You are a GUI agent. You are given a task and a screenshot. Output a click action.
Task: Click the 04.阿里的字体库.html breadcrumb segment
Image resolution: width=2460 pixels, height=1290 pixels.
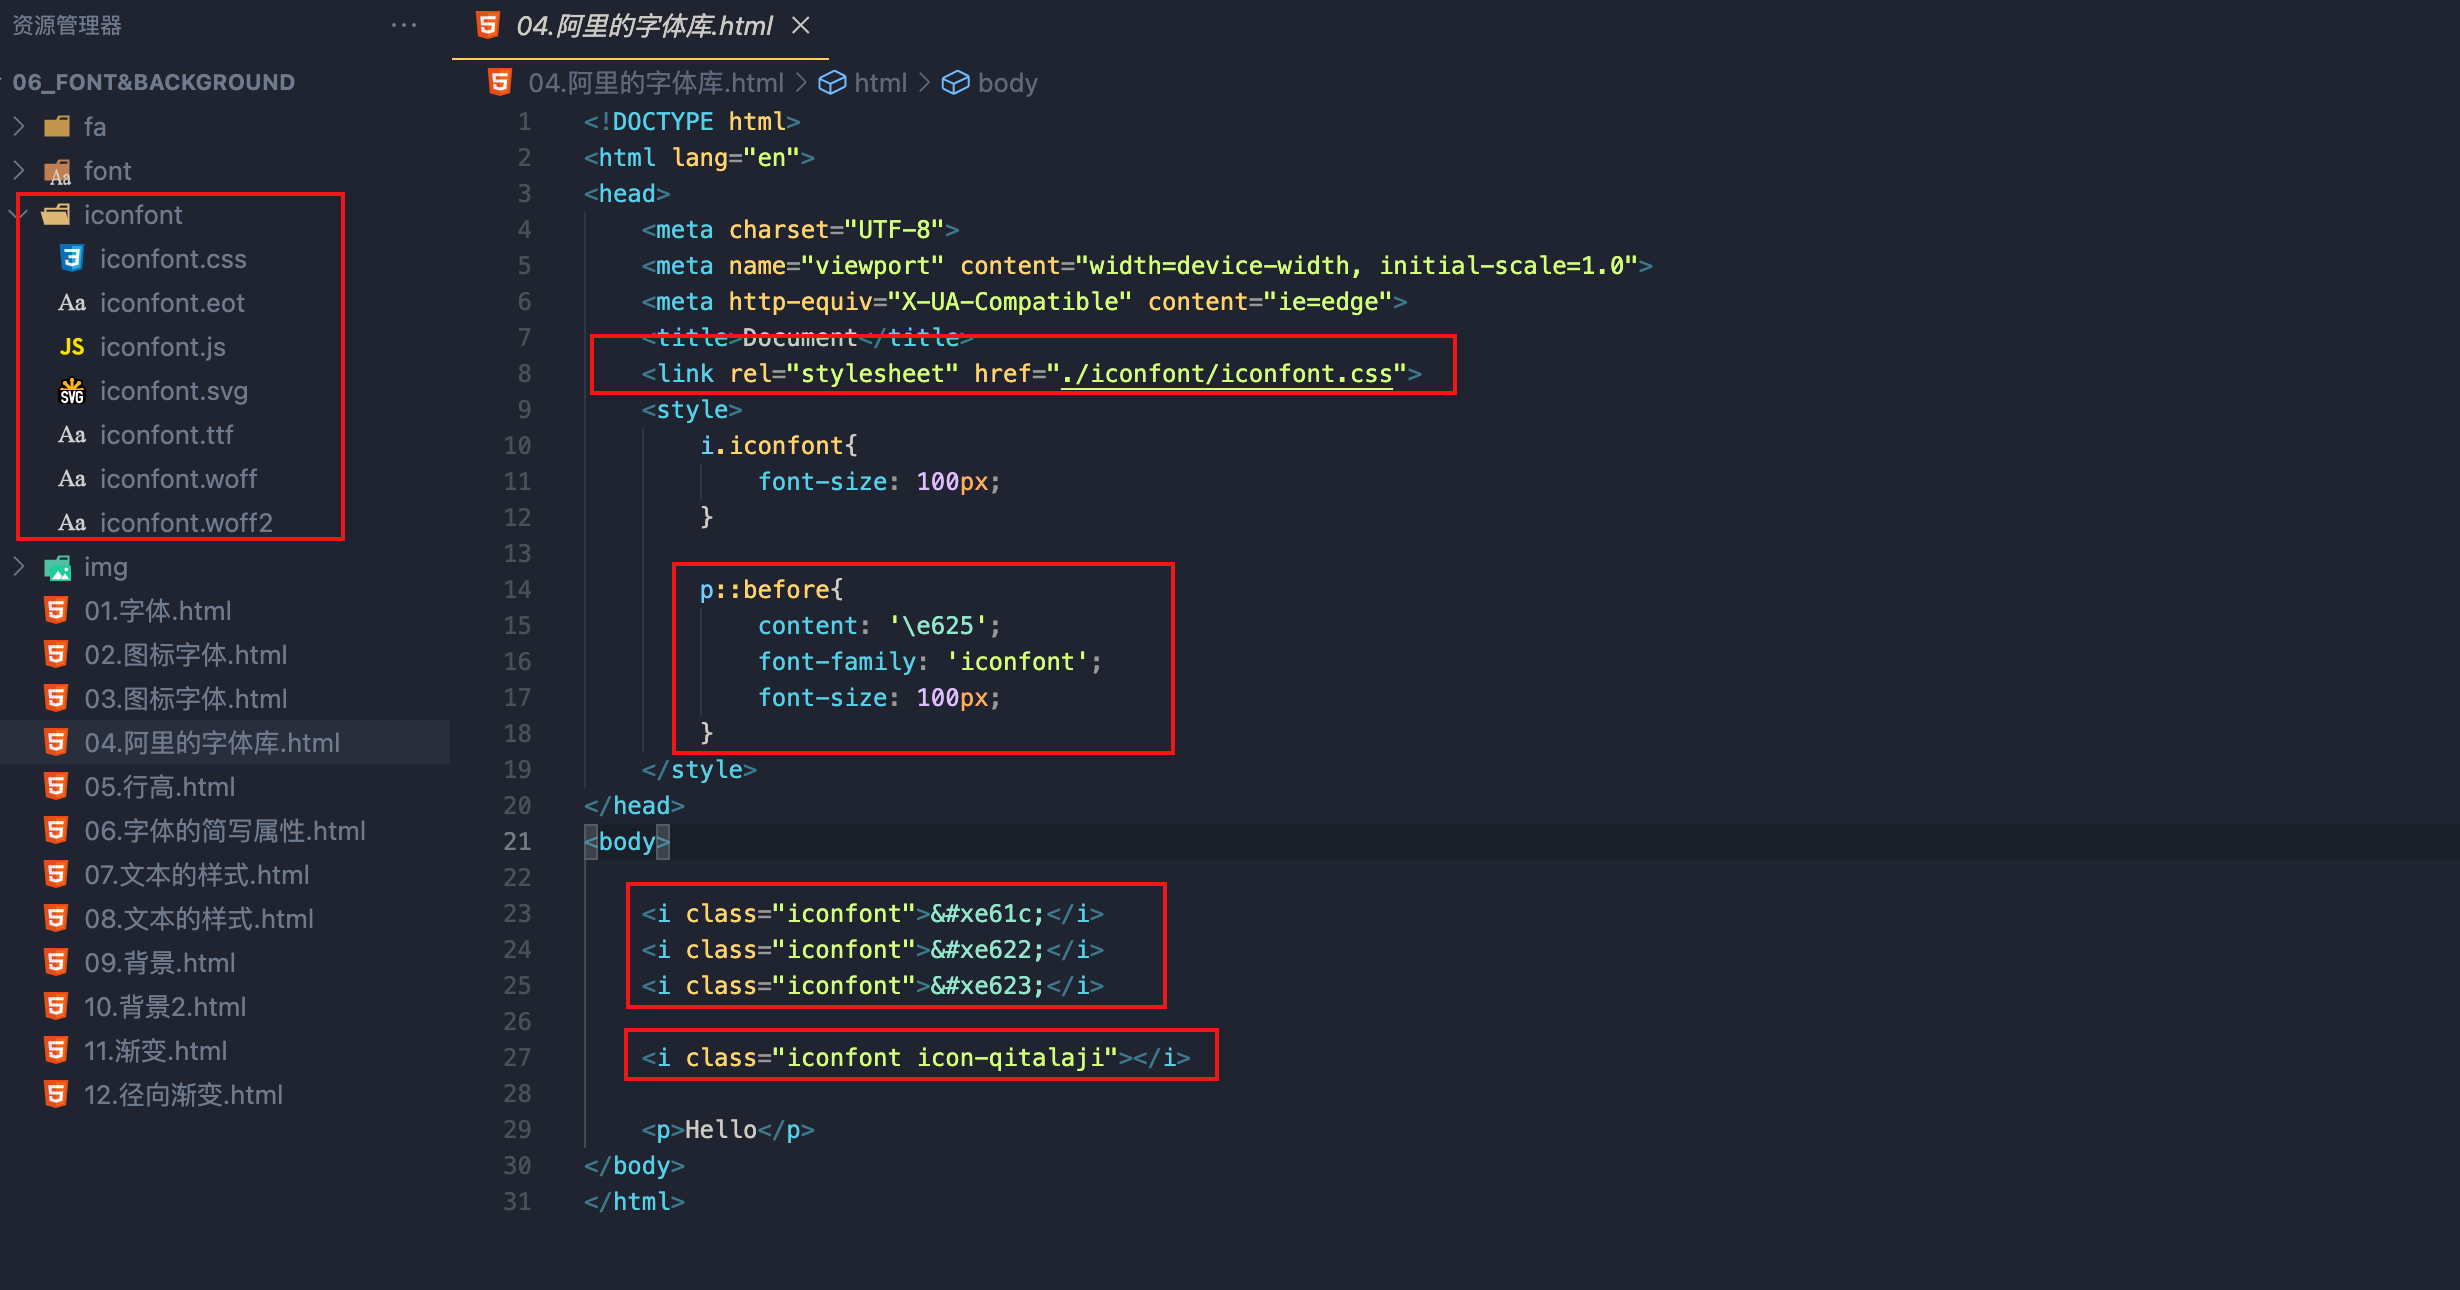tap(656, 83)
